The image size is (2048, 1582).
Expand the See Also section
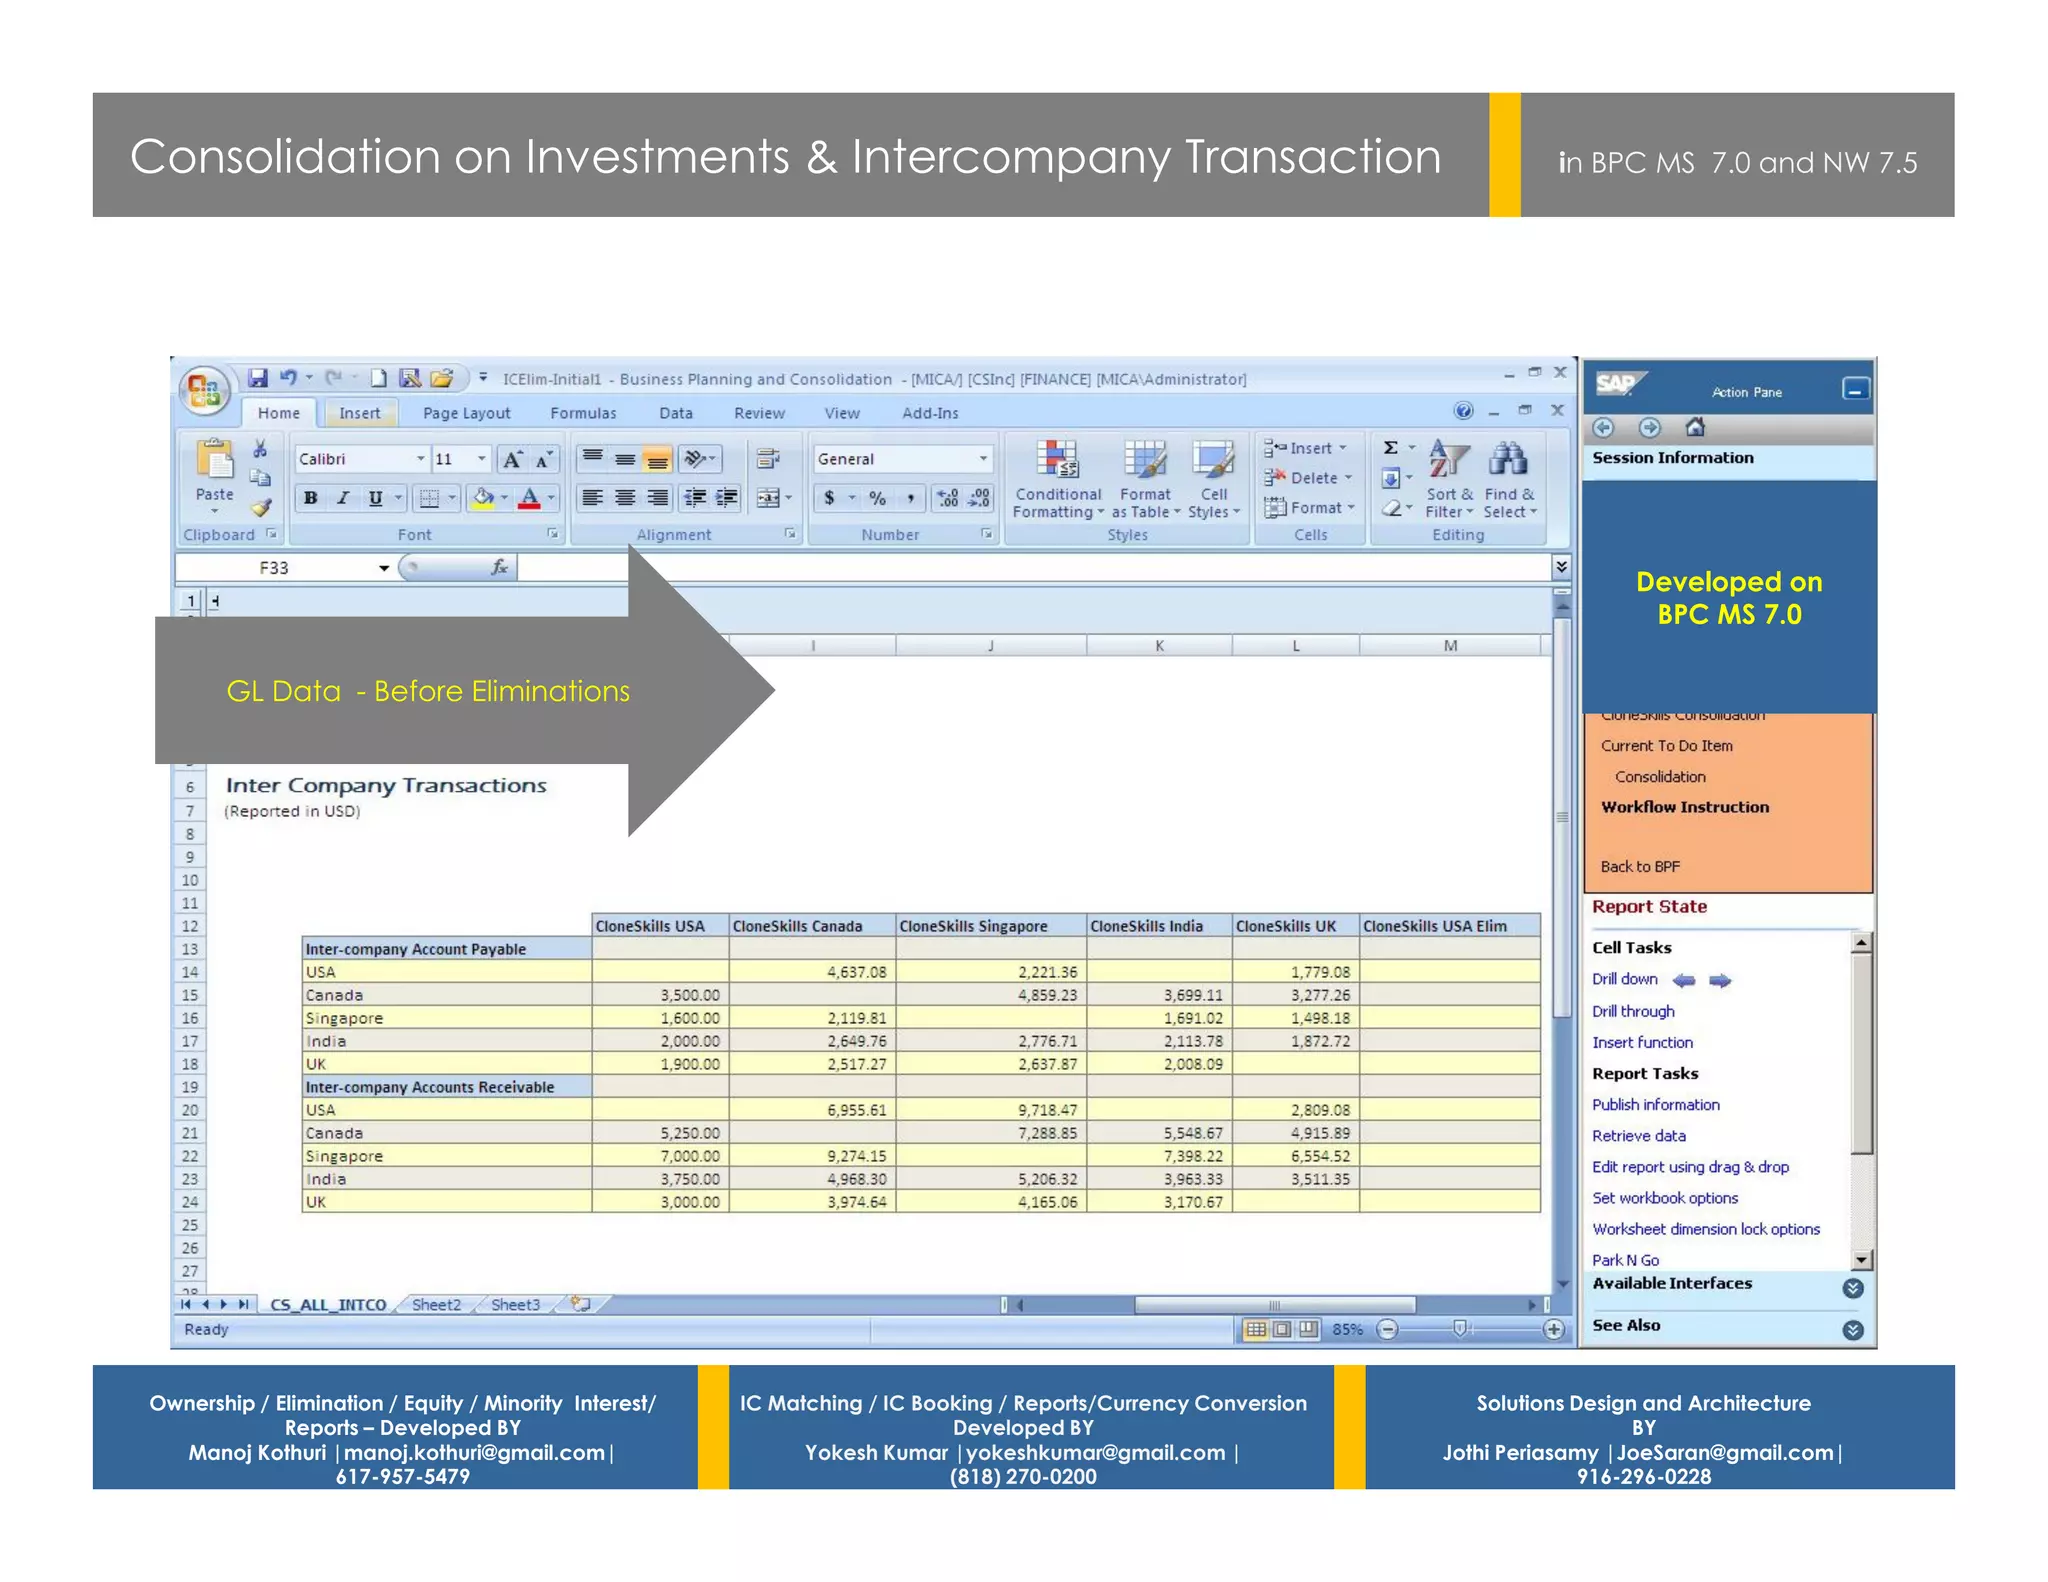(x=1852, y=1330)
